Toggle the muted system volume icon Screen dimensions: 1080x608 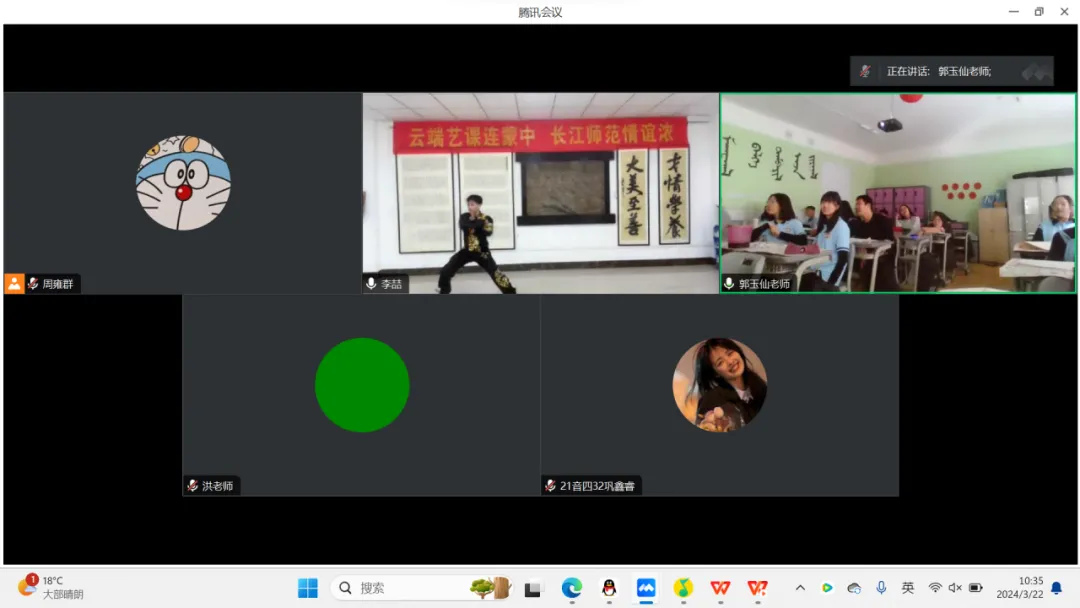click(955, 588)
